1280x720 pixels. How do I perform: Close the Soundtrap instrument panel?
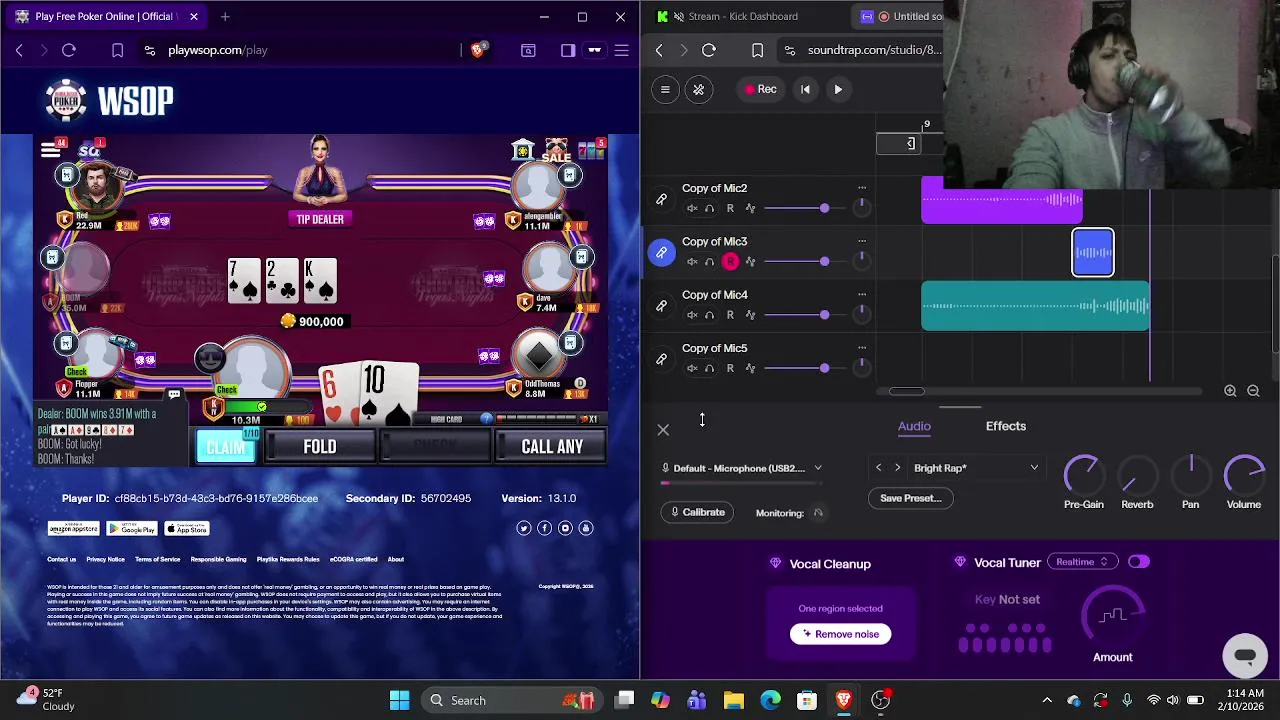coord(663,430)
